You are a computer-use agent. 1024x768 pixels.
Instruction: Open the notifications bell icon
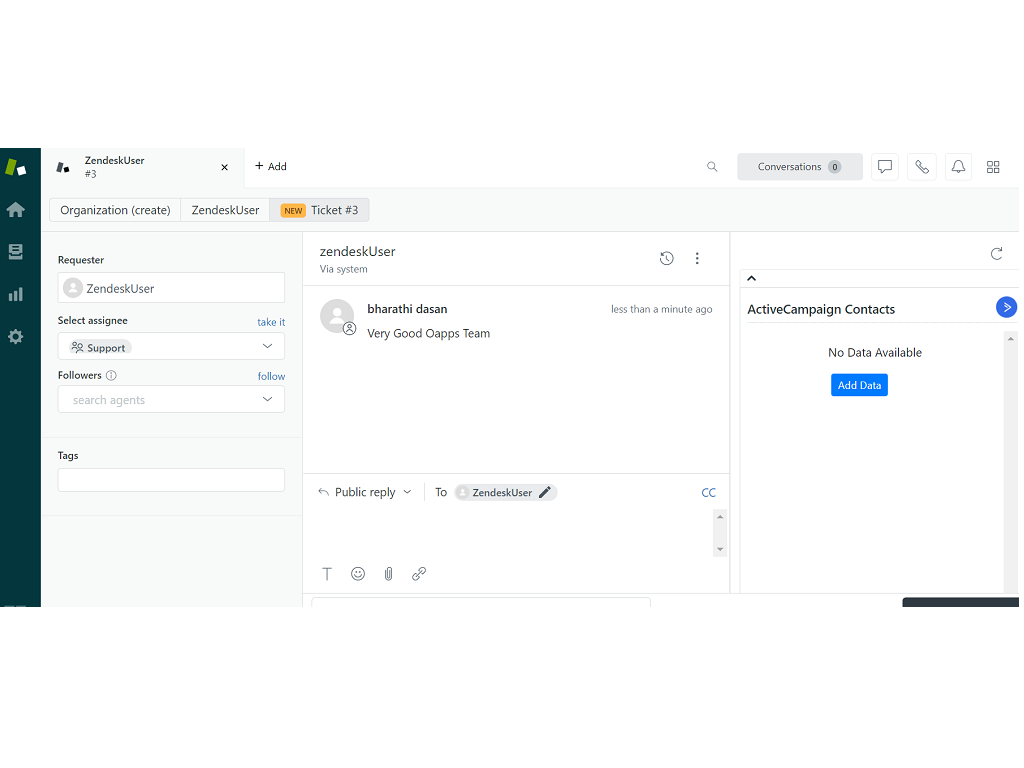coord(958,167)
